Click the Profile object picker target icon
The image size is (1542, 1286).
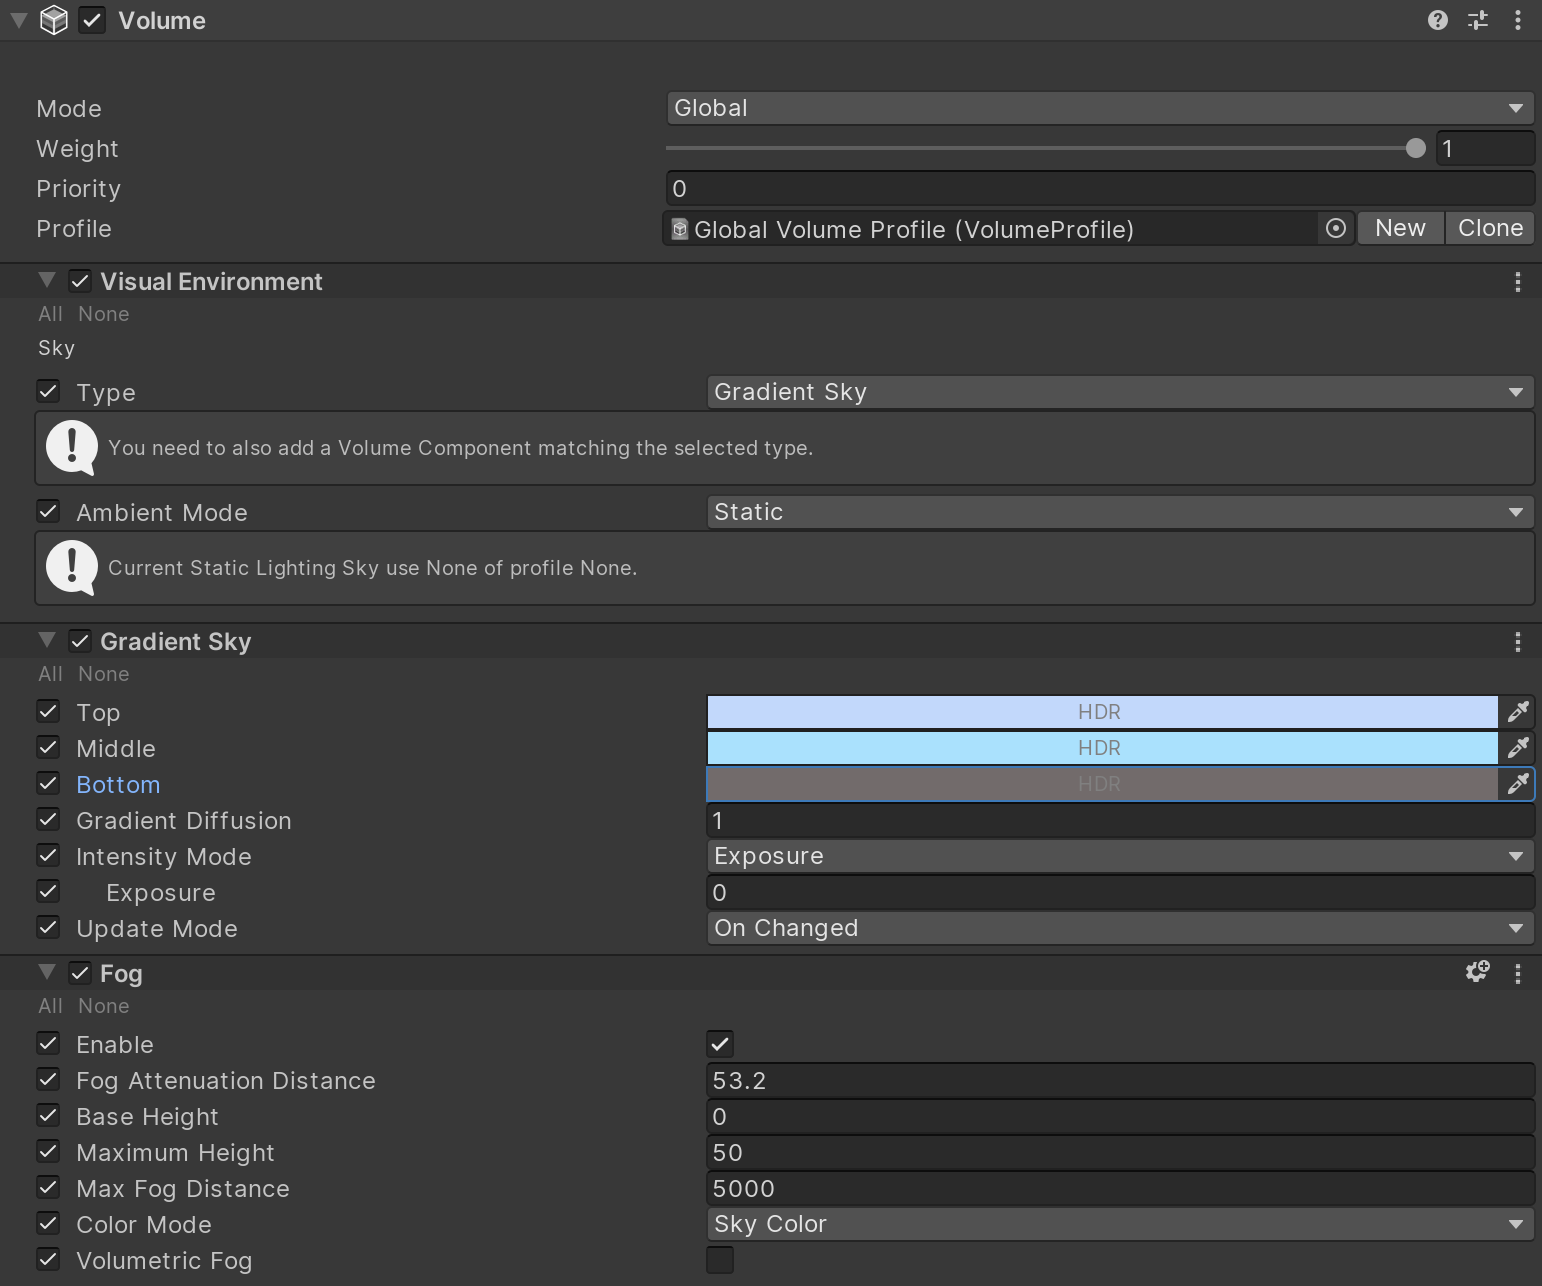point(1335,228)
